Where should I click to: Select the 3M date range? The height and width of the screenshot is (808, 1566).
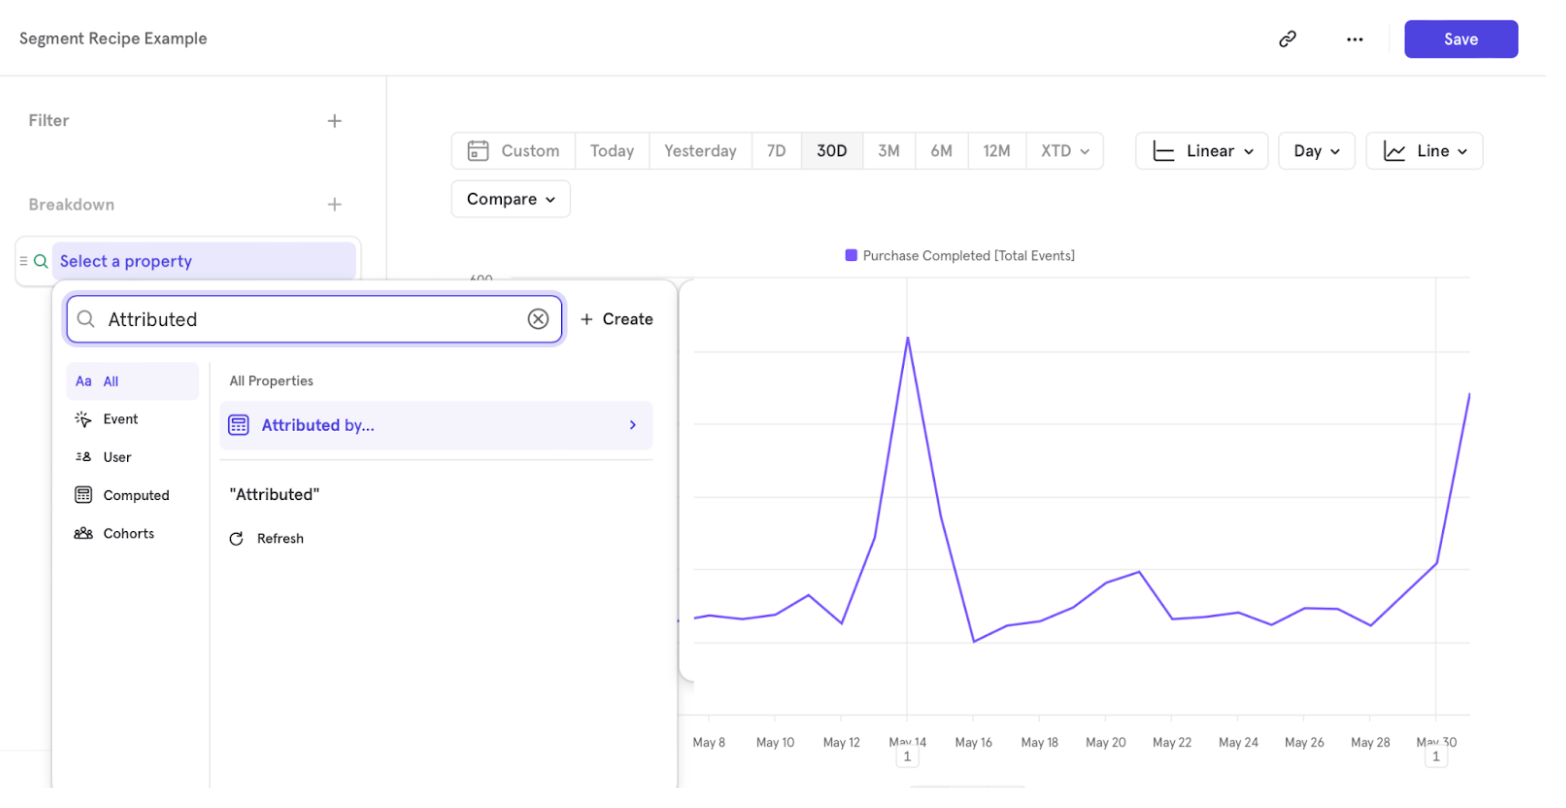click(x=889, y=151)
